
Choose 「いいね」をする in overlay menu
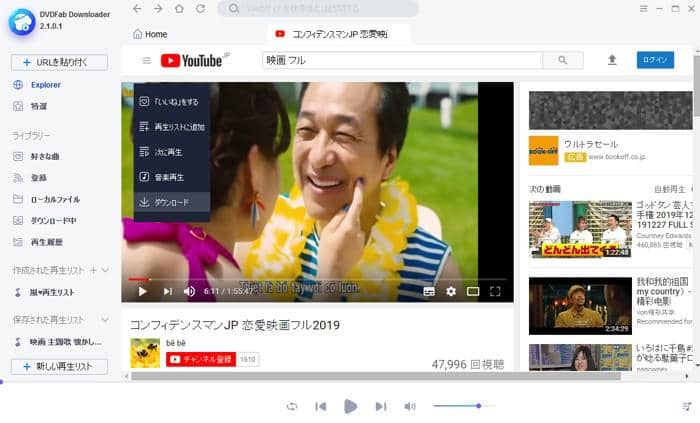coord(172,102)
